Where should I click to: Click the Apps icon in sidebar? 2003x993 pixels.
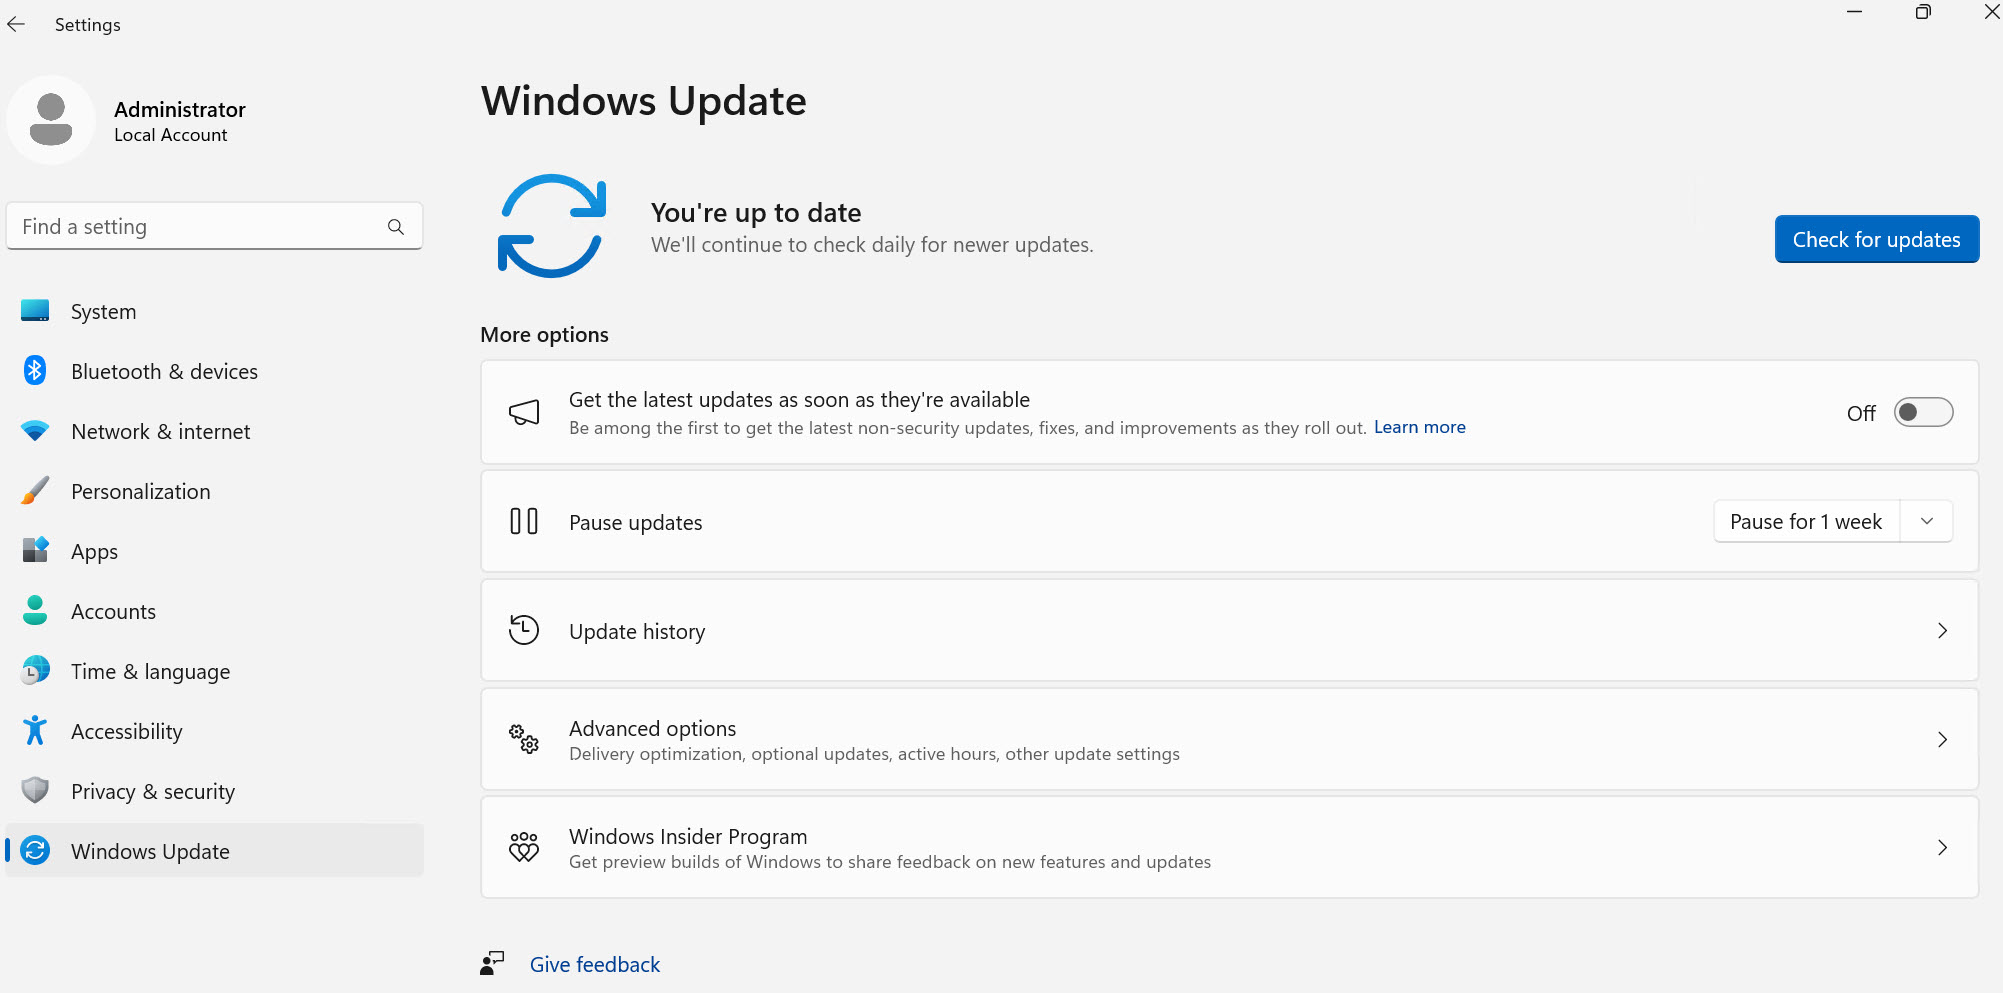click(35, 550)
